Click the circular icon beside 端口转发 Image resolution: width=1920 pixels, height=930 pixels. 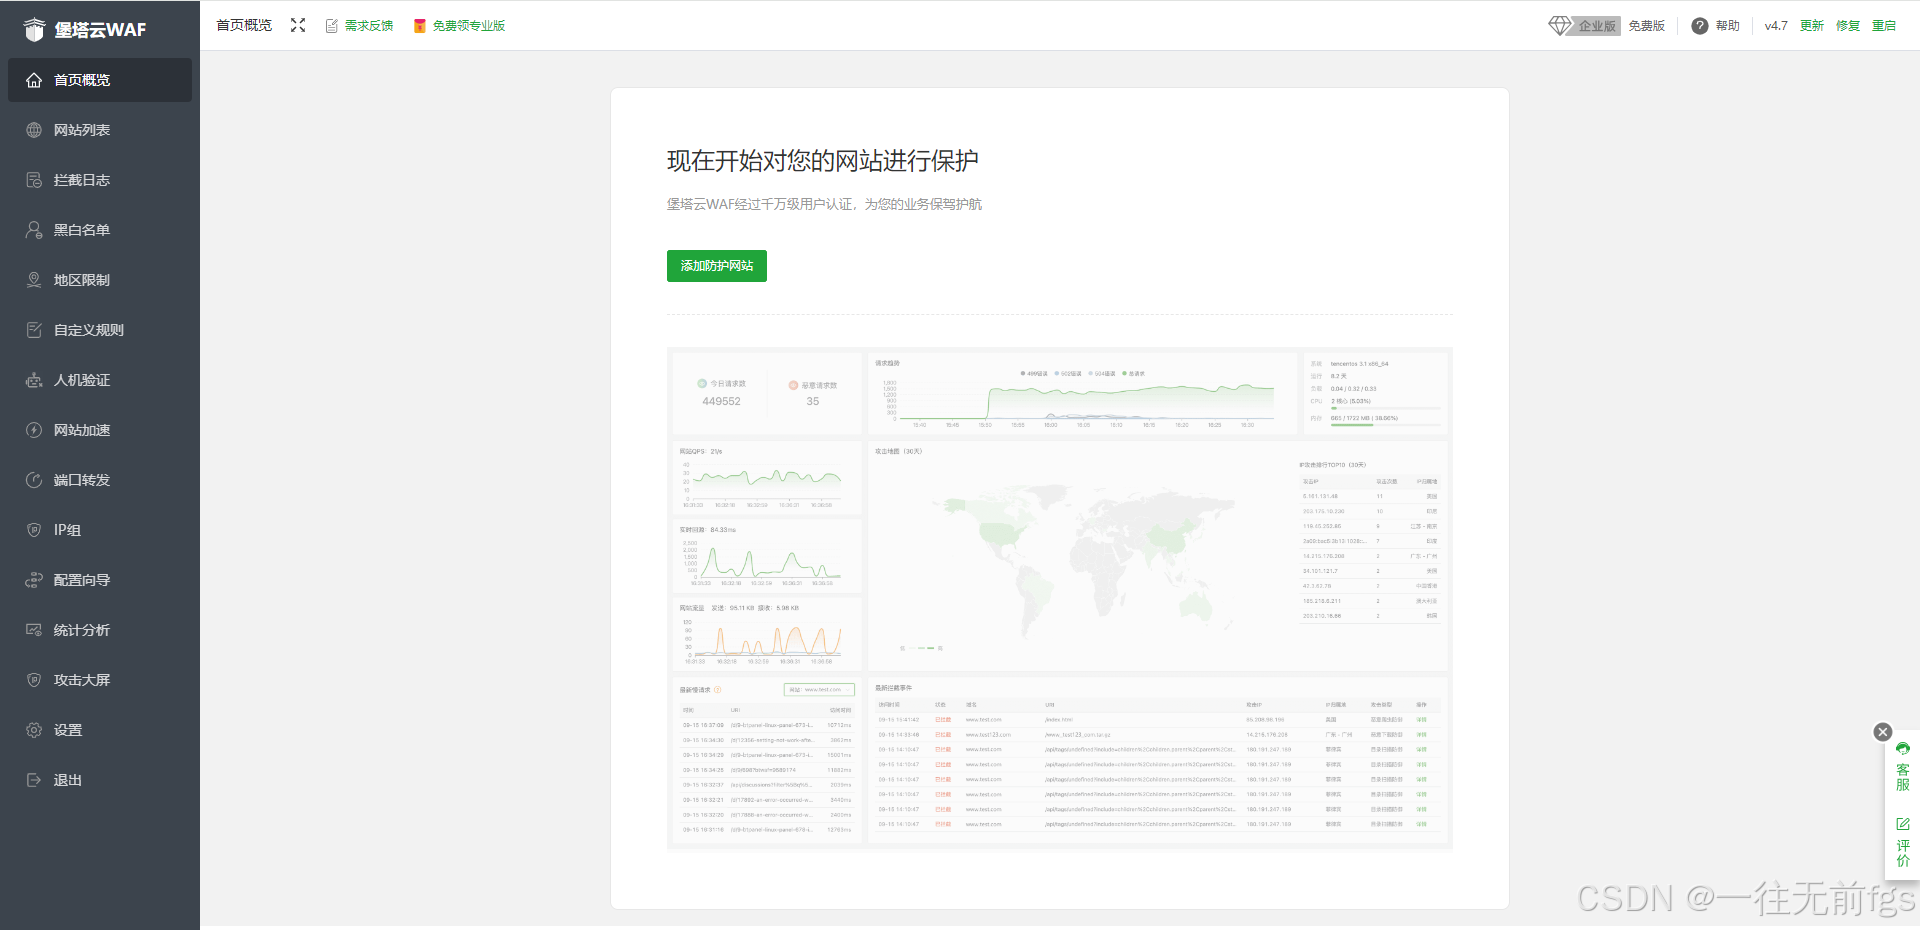(x=34, y=480)
